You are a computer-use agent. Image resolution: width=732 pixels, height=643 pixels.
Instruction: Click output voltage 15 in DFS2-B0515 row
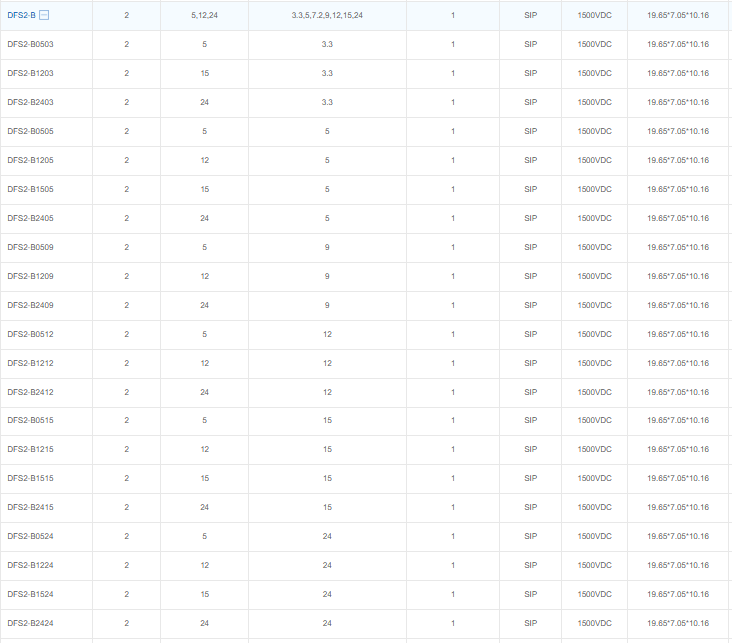tap(327, 420)
